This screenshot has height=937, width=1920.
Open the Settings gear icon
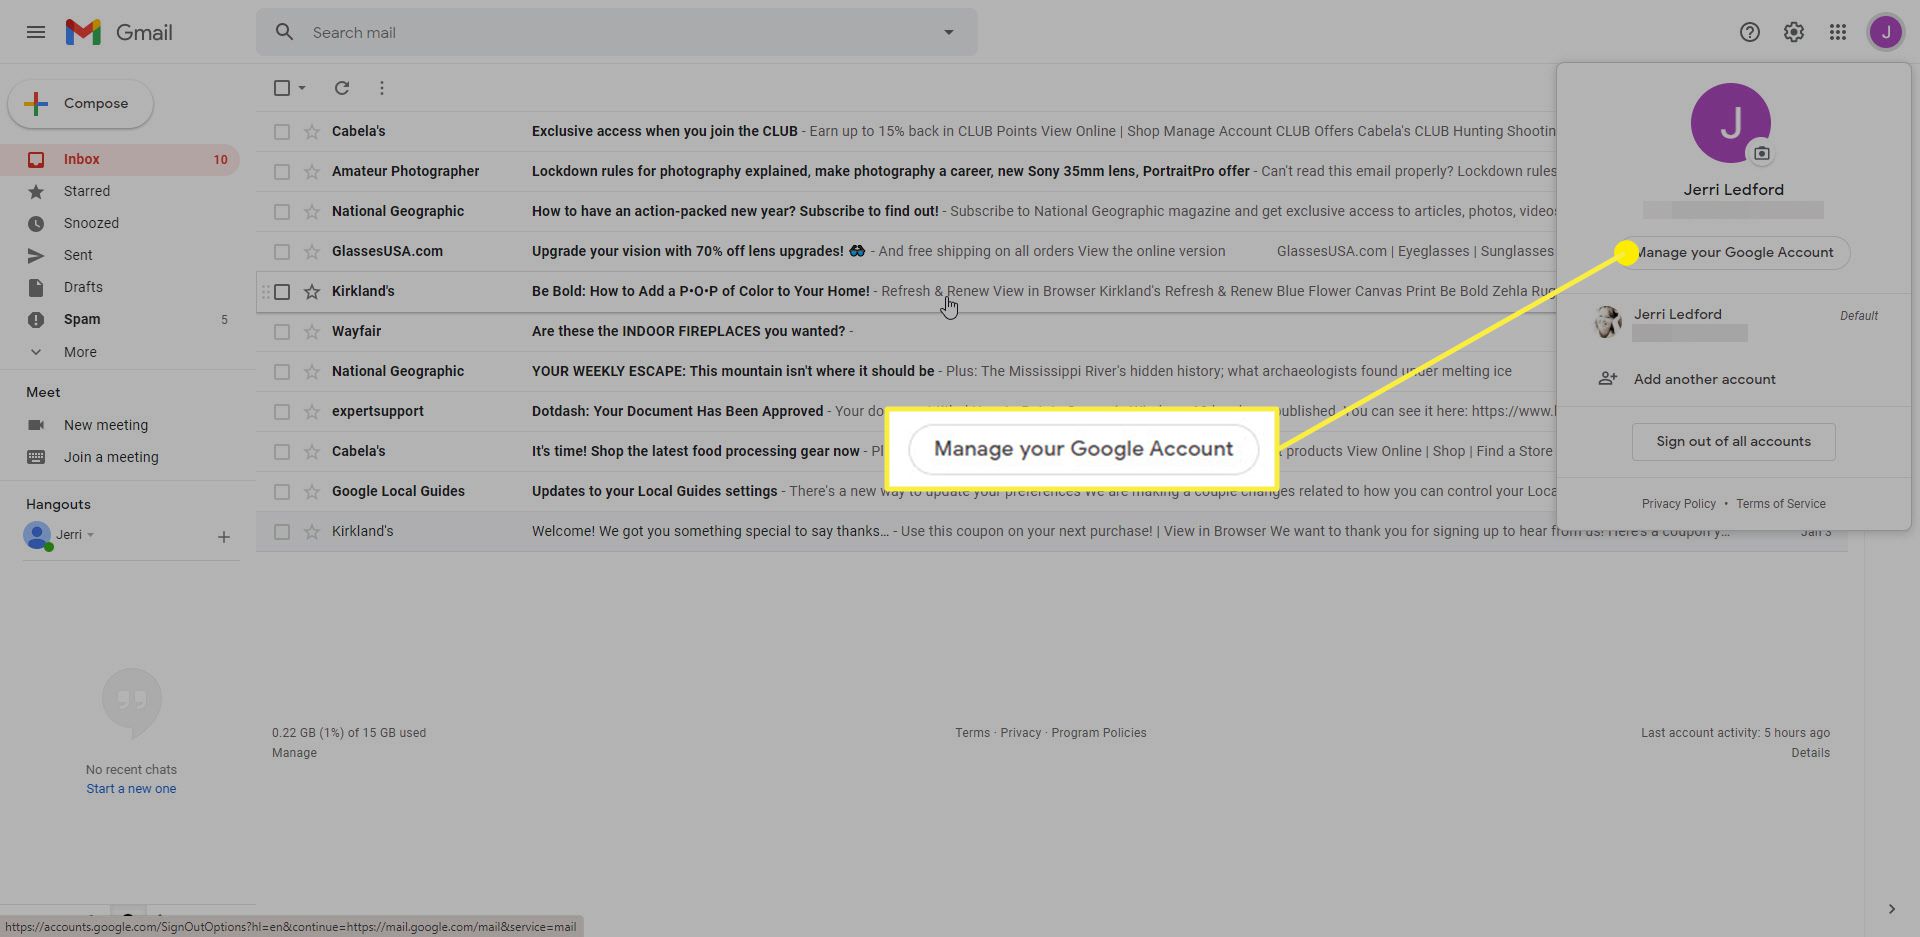pyautogui.click(x=1794, y=32)
